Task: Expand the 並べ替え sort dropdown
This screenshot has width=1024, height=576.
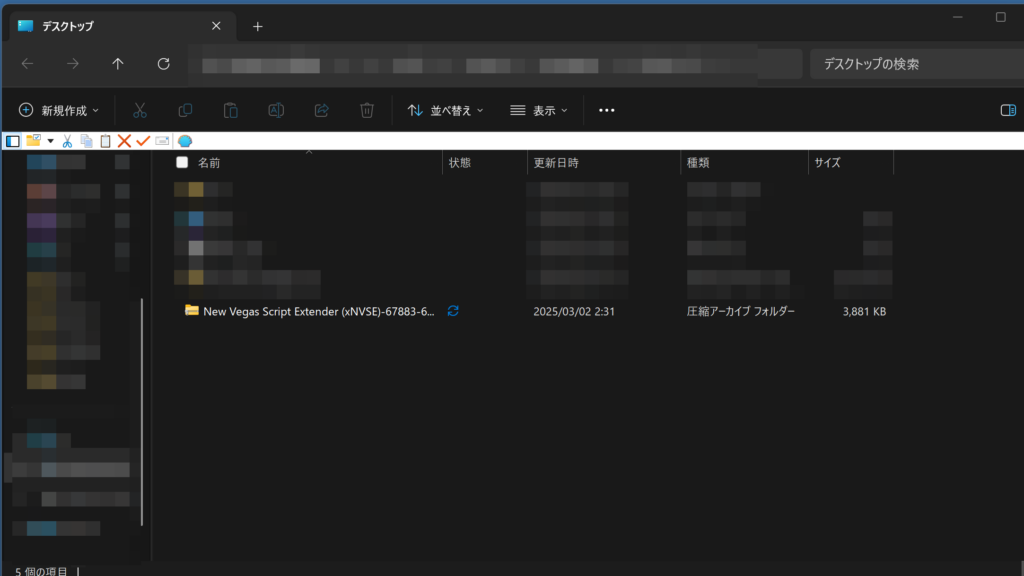Action: [x=446, y=110]
